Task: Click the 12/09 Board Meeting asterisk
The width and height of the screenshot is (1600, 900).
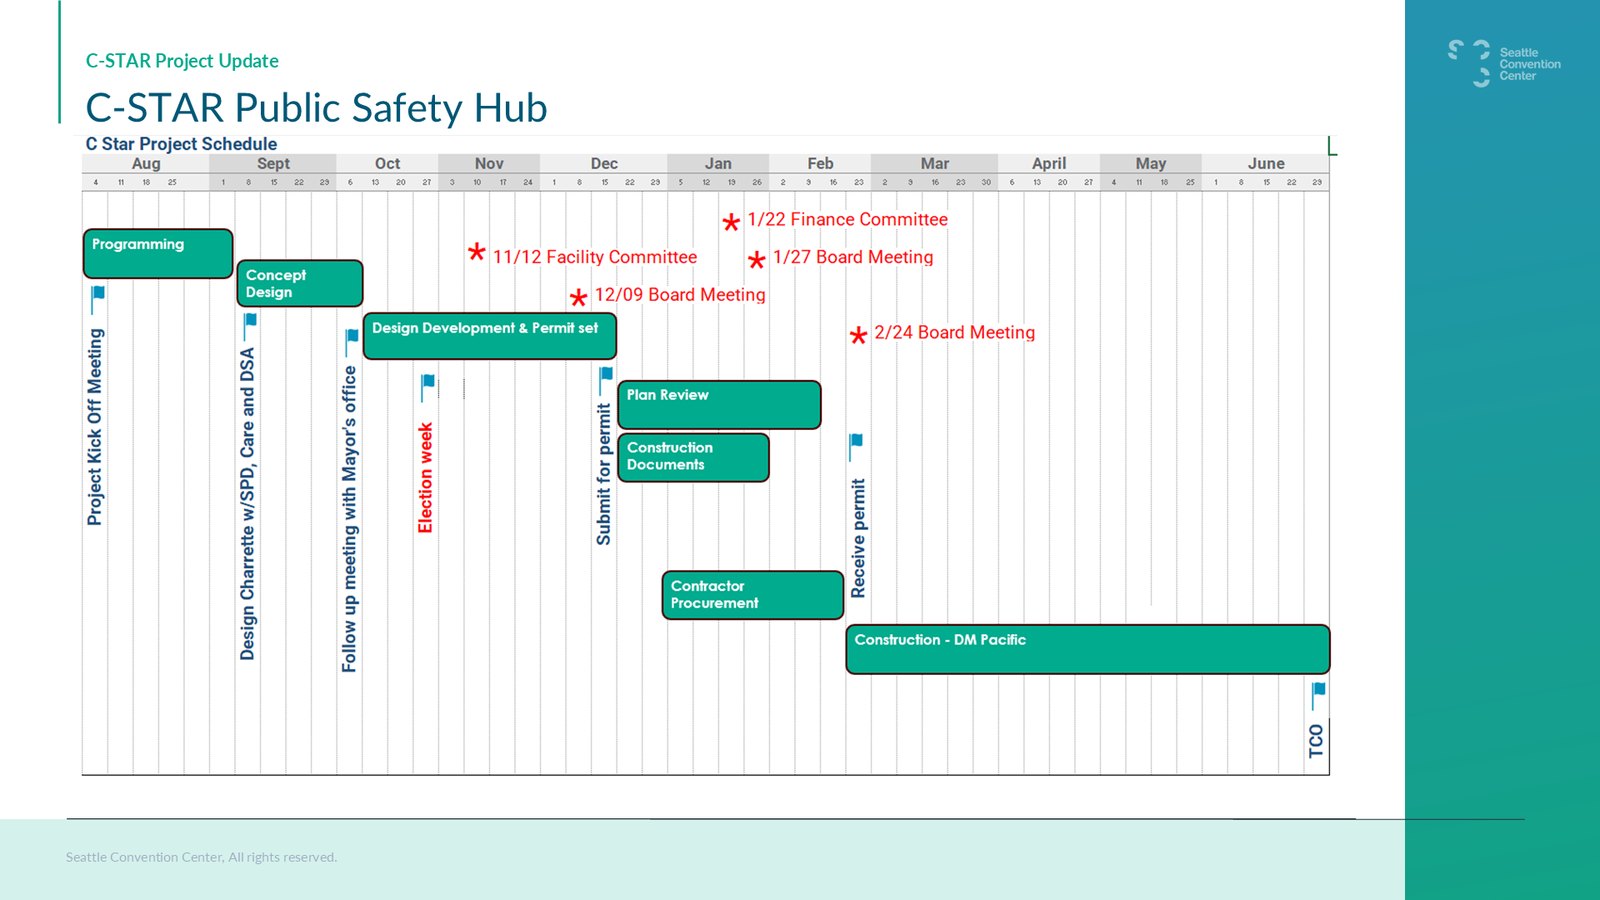Action: (578, 297)
